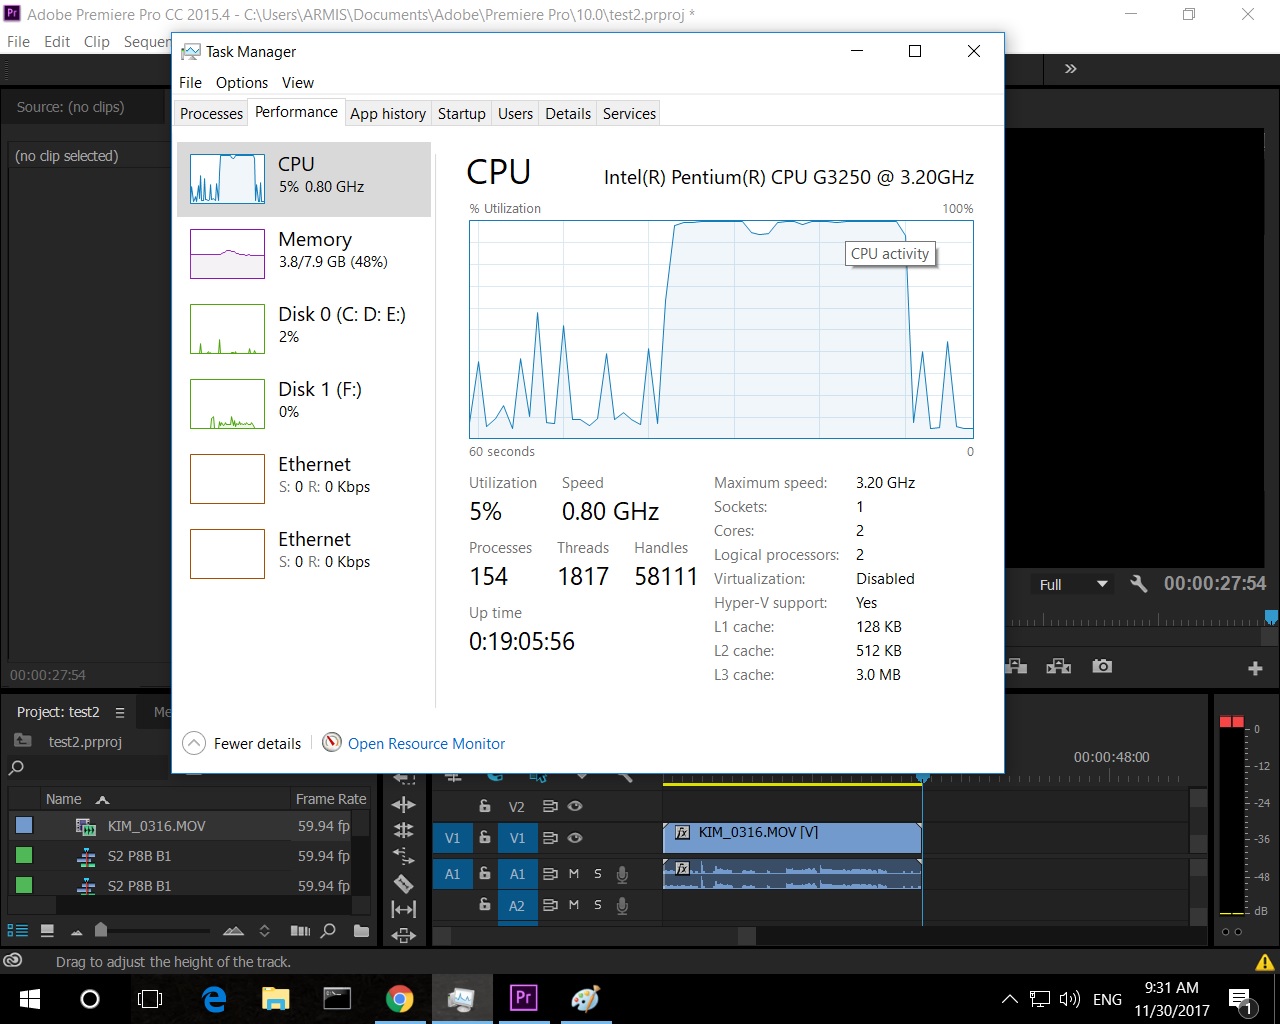Select Disk 1 (F:) resource

tap(304, 404)
